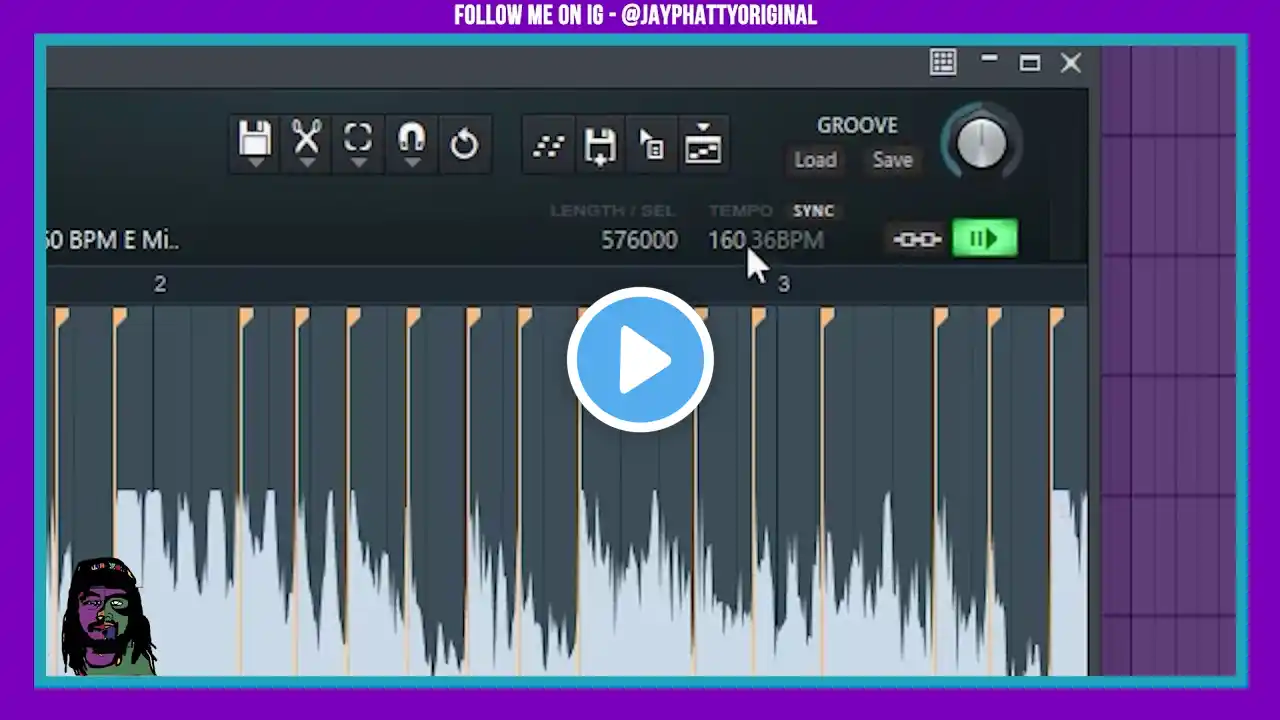This screenshot has width=1280, height=720.
Task: Click the dotted groove quantize icon
Action: click(548, 146)
